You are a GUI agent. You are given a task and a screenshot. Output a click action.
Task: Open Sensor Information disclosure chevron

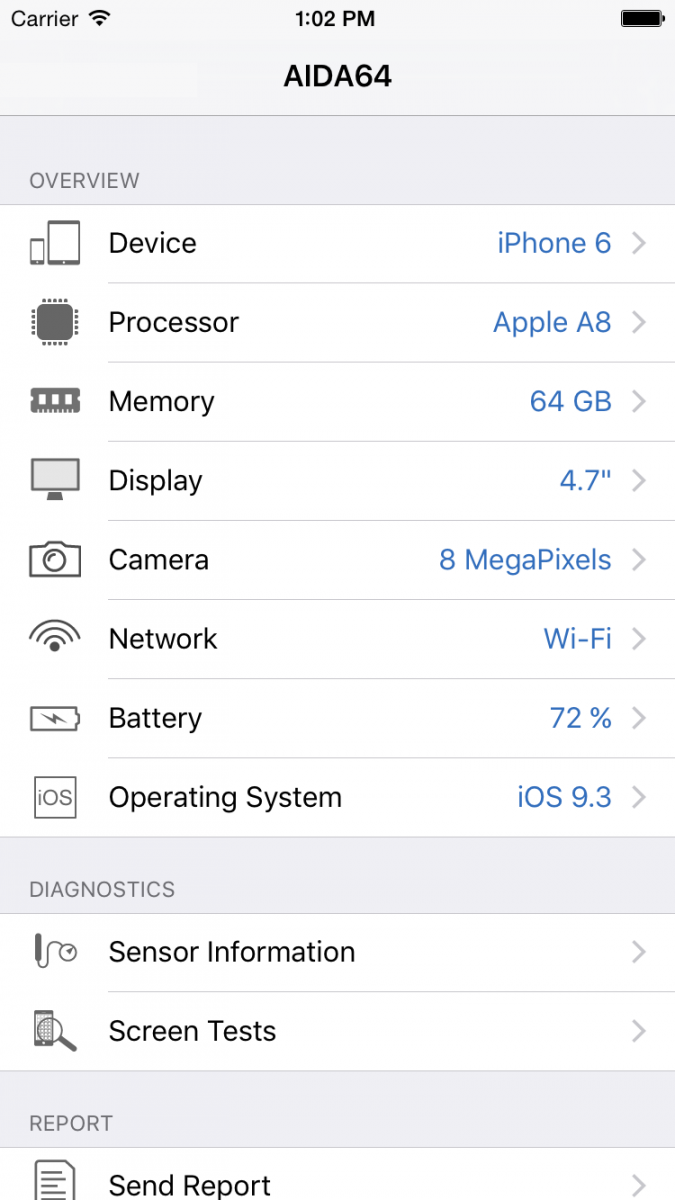click(639, 952)
